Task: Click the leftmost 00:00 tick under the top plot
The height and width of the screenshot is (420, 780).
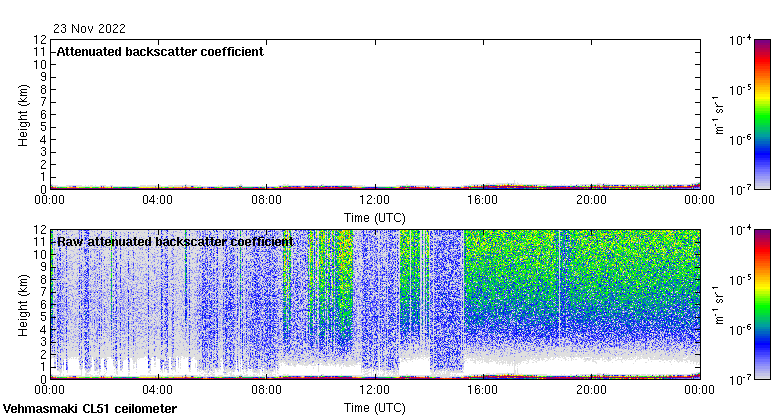Action: (x=49, y=200)
